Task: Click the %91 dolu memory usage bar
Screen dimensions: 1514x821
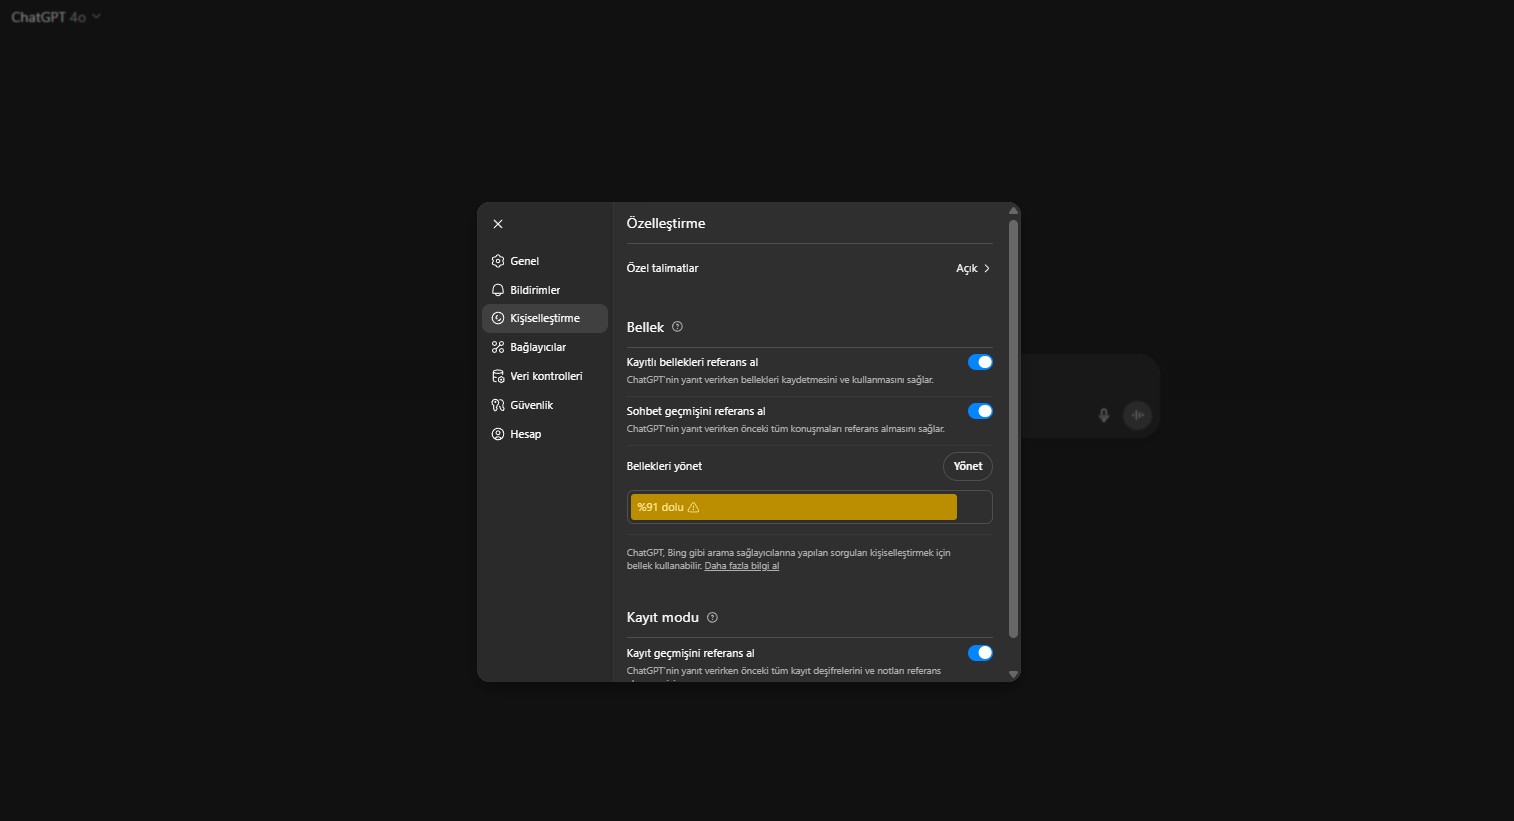Action: pos(810,507)
